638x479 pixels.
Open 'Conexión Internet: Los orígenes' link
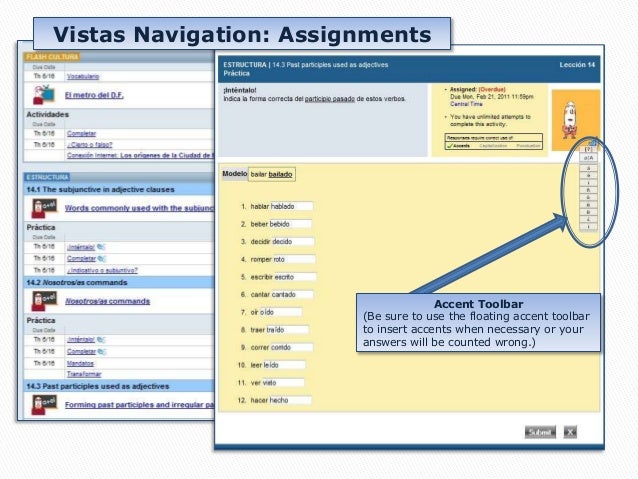140,155
